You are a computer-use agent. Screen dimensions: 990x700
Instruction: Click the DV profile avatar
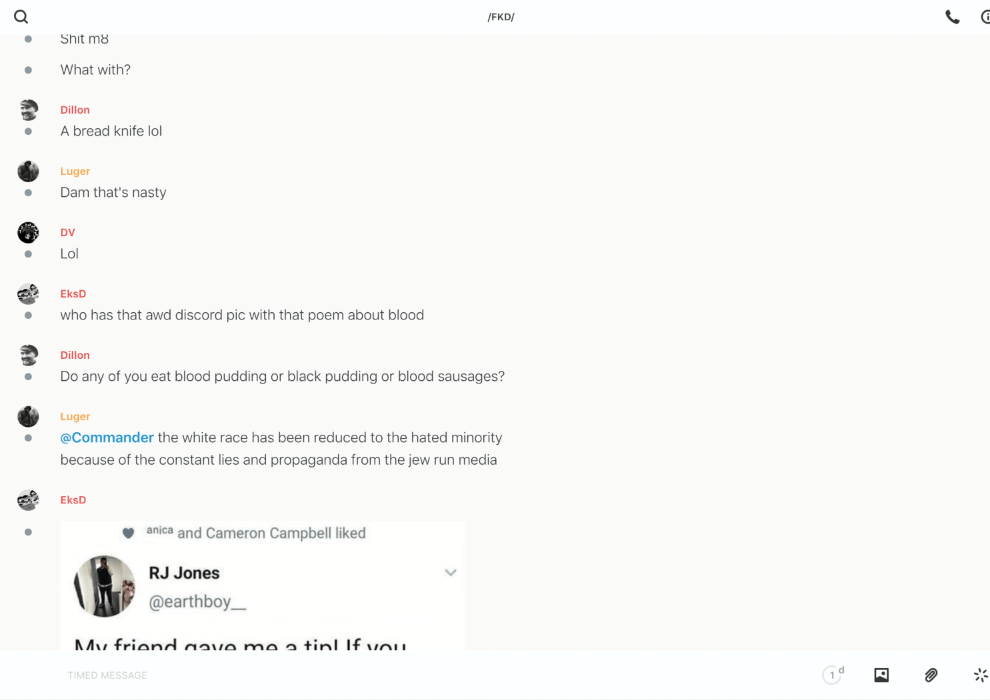[x=28, y=233]
